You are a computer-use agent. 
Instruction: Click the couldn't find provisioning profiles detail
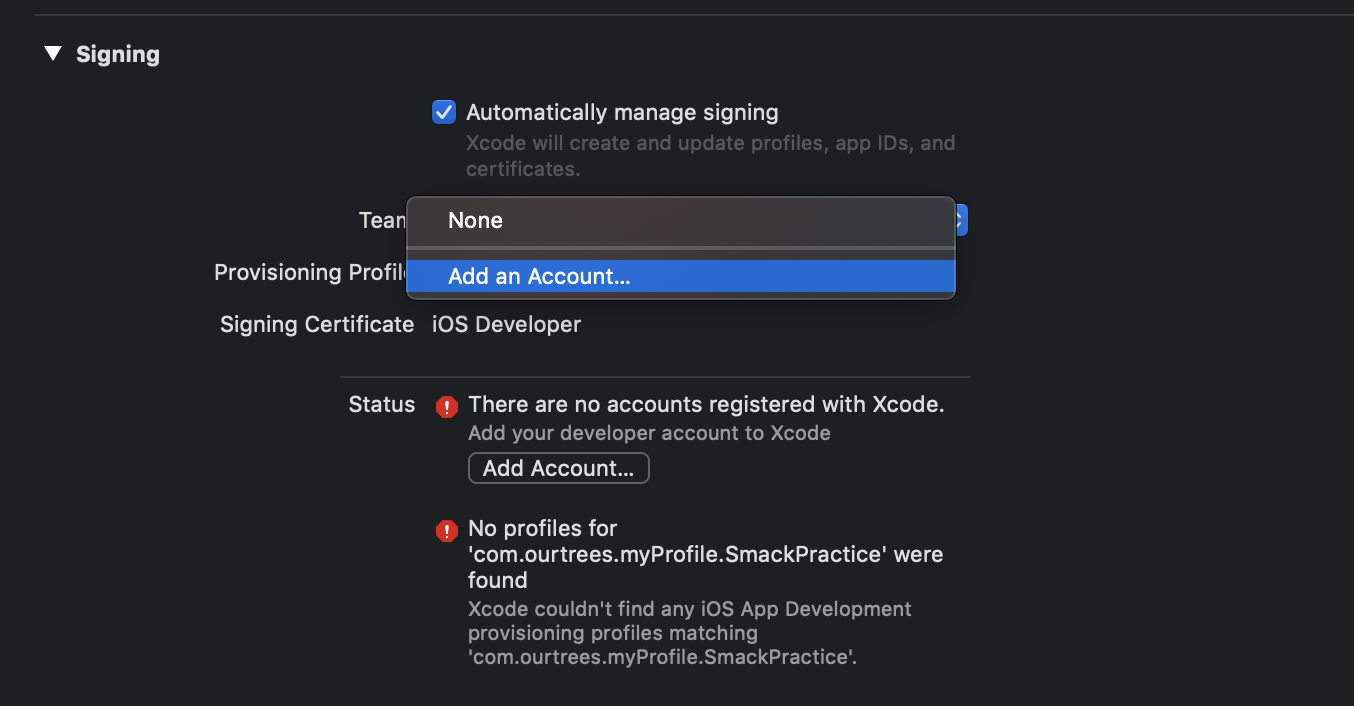point(690,633)
